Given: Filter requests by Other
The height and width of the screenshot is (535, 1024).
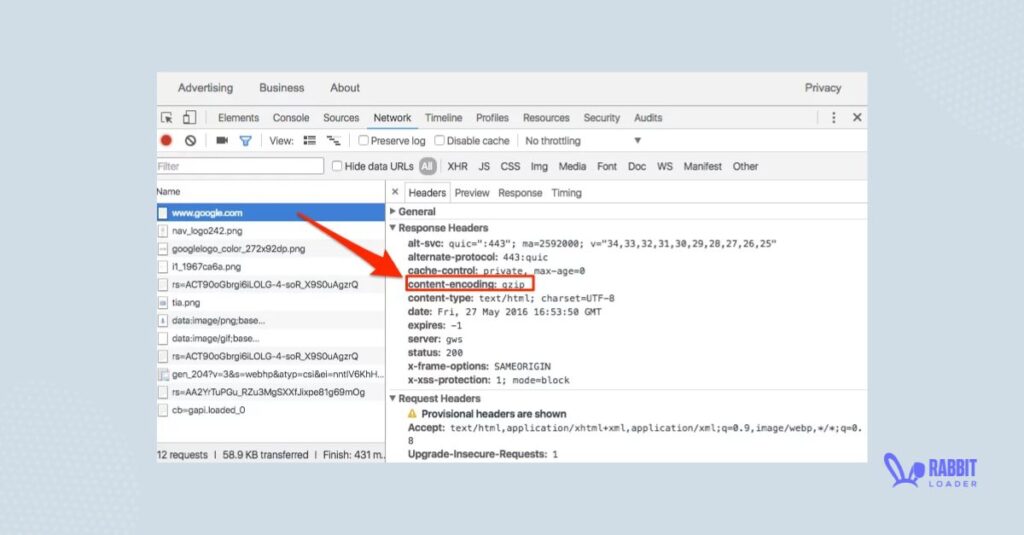Looking at the screenshot, I should (x=745, y=167).
